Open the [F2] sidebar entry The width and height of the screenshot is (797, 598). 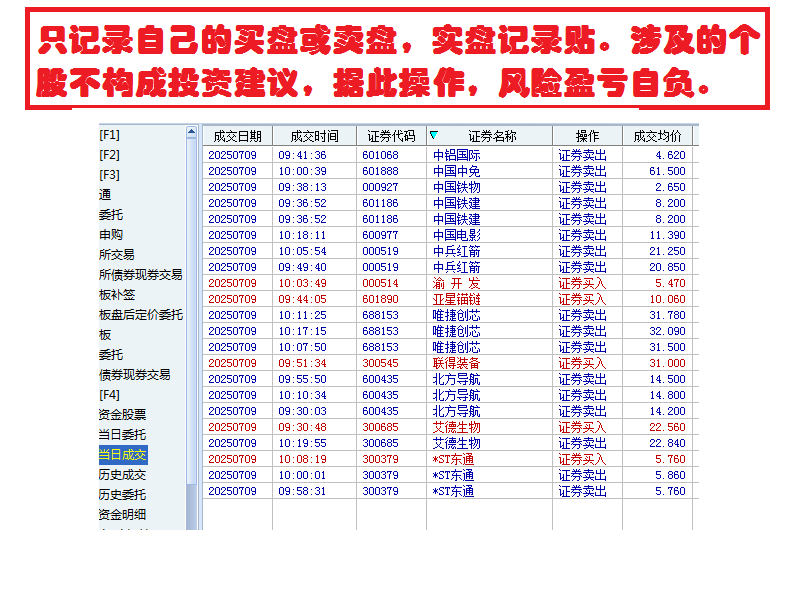[109, 155]
